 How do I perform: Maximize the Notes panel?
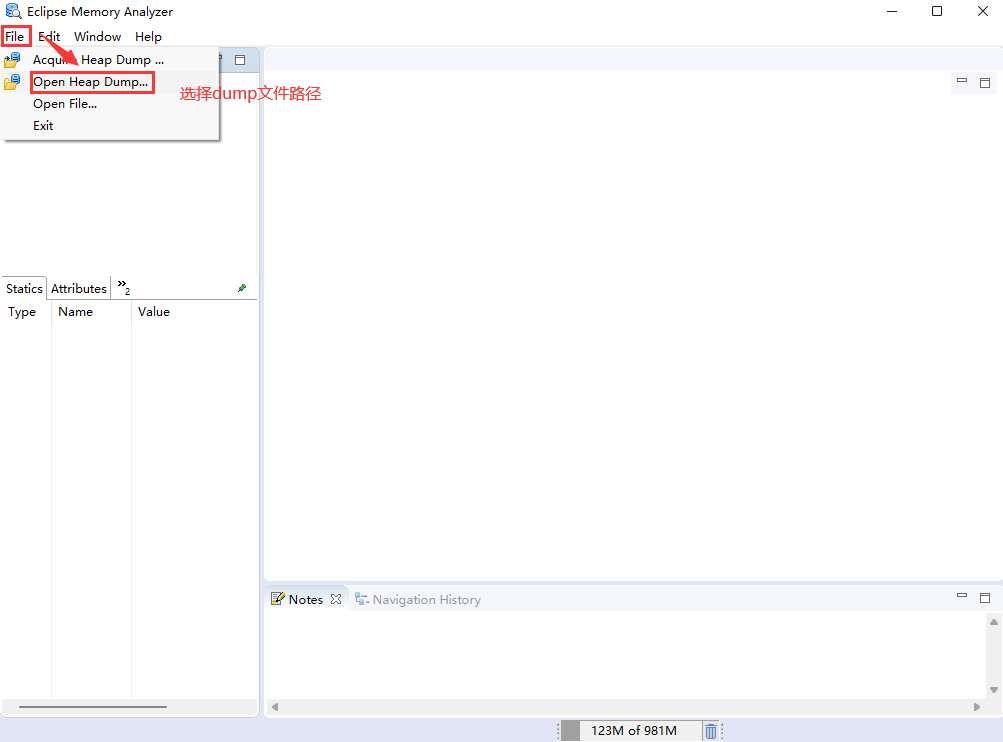(x=985, y=598)
